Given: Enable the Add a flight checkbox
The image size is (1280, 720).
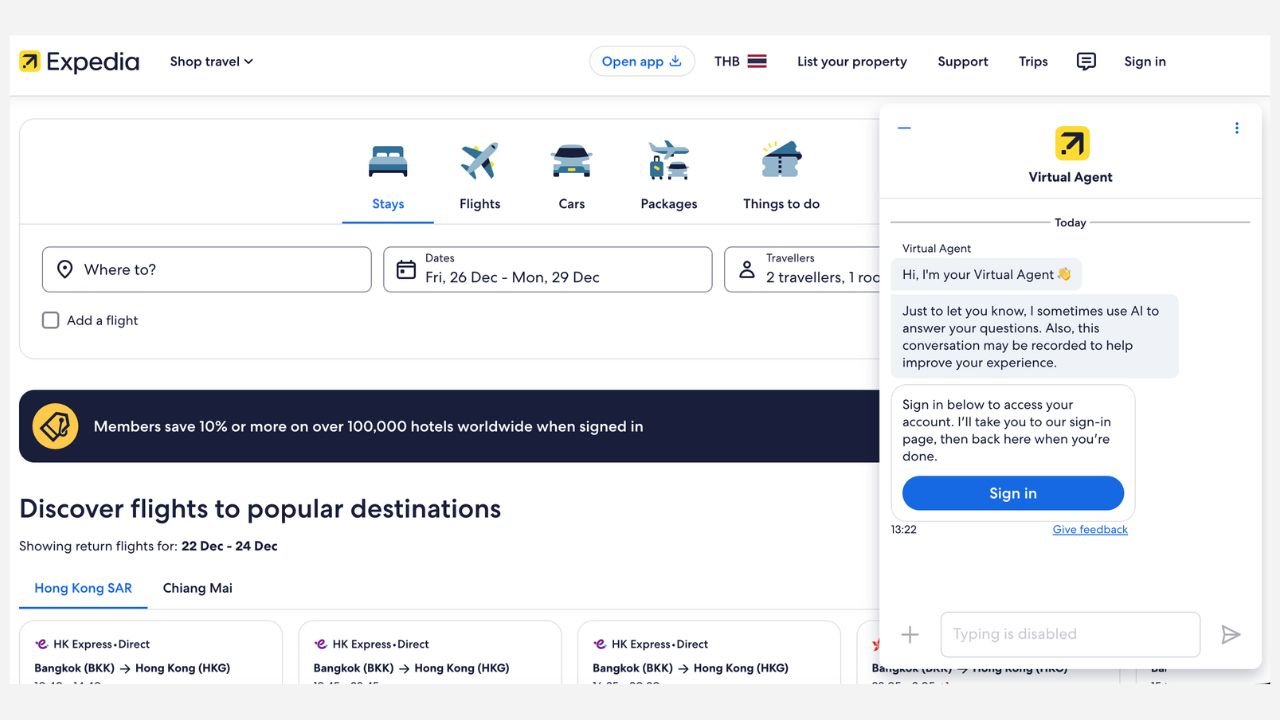Looking at the screenshot, I should (x=51, y=321).
